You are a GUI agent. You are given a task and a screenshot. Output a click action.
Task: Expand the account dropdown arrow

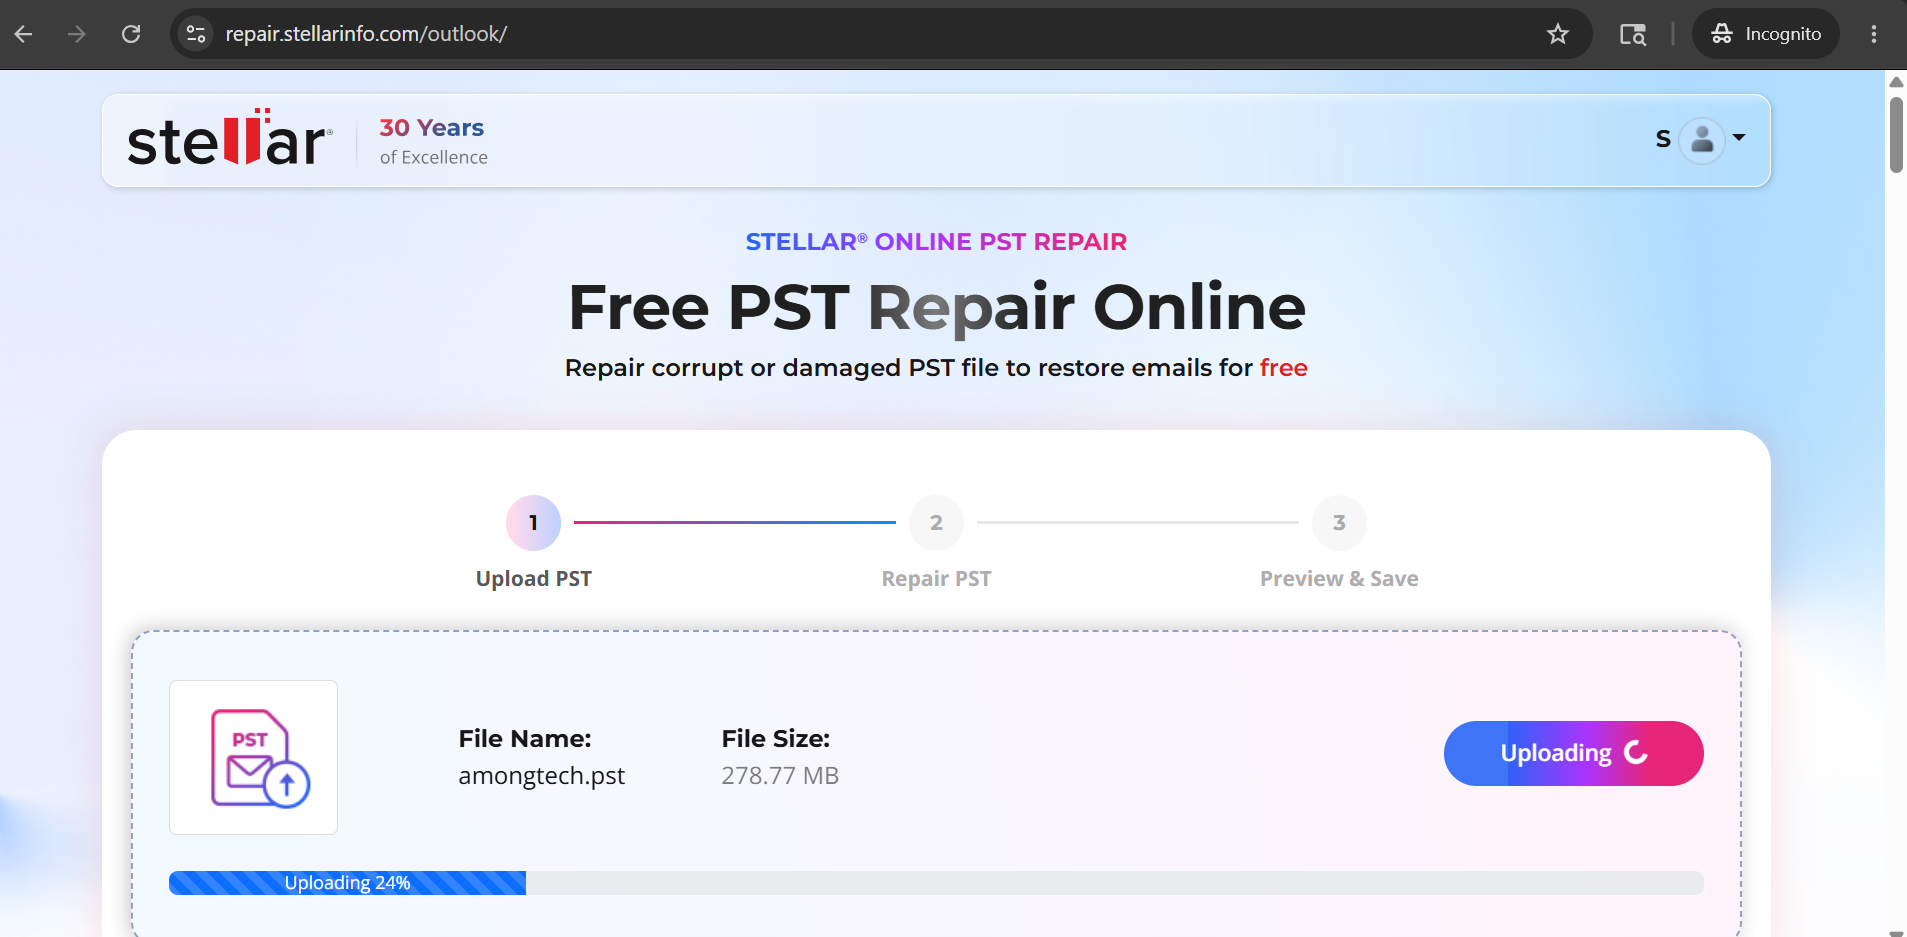pyautogui.click(x=1739, y=138)
